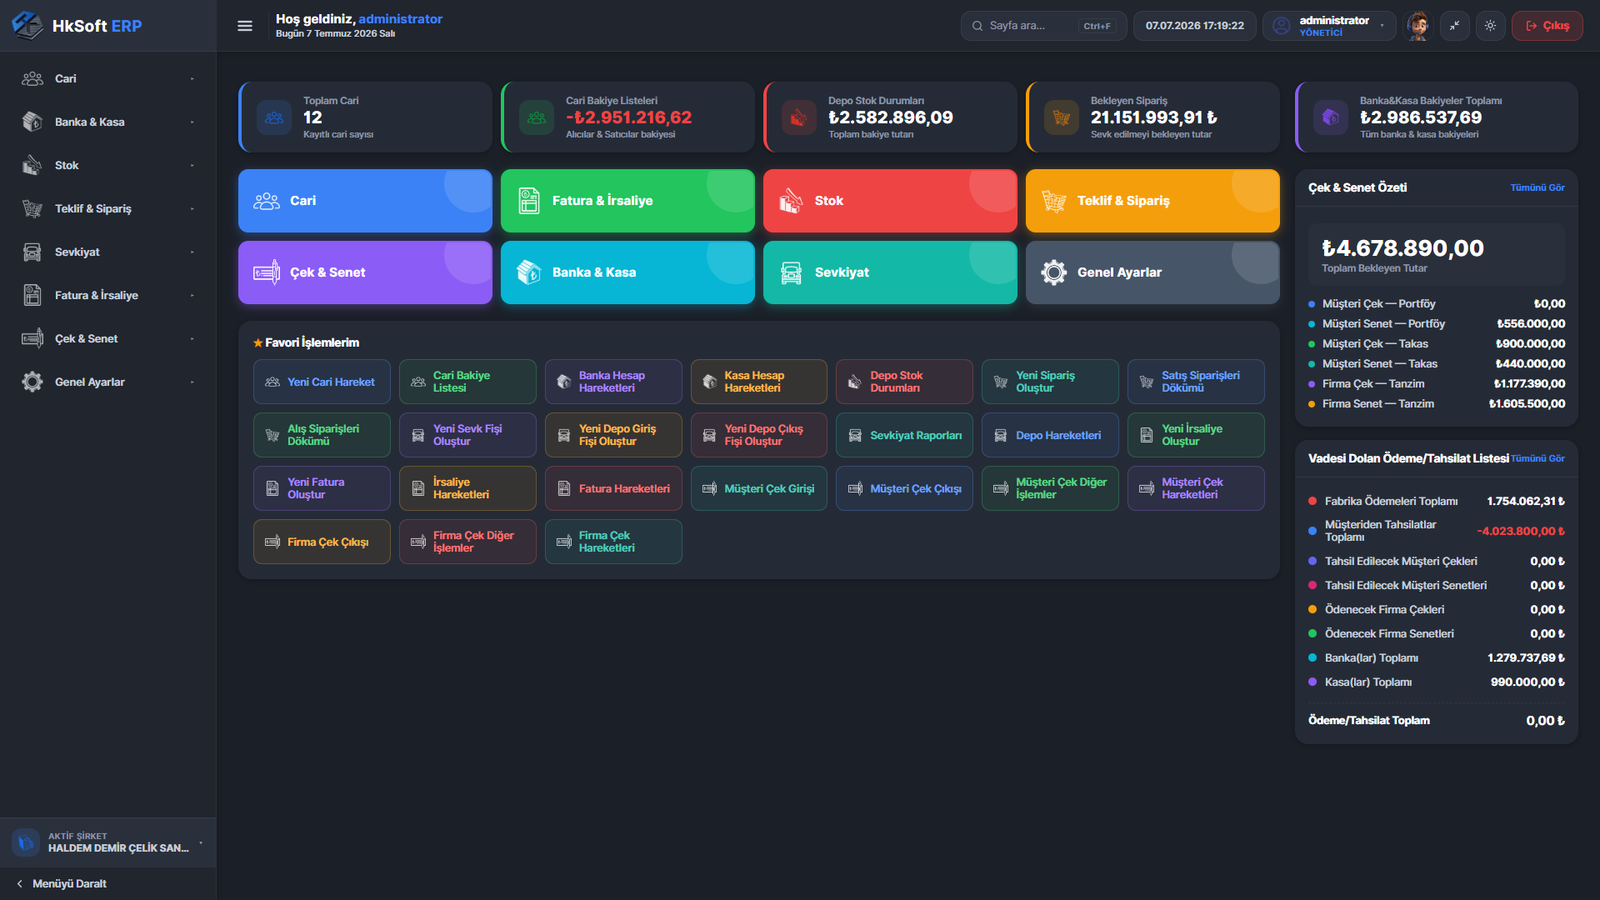
Task: Open the purple Çek & Senet tile
Action: click(x=365, y=272)
